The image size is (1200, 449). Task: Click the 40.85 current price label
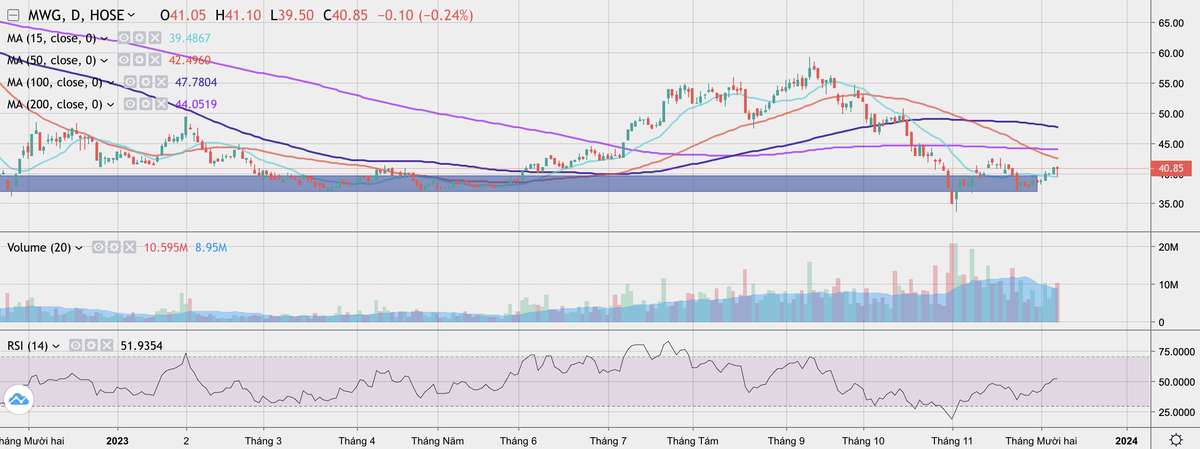click(1171, 169)
